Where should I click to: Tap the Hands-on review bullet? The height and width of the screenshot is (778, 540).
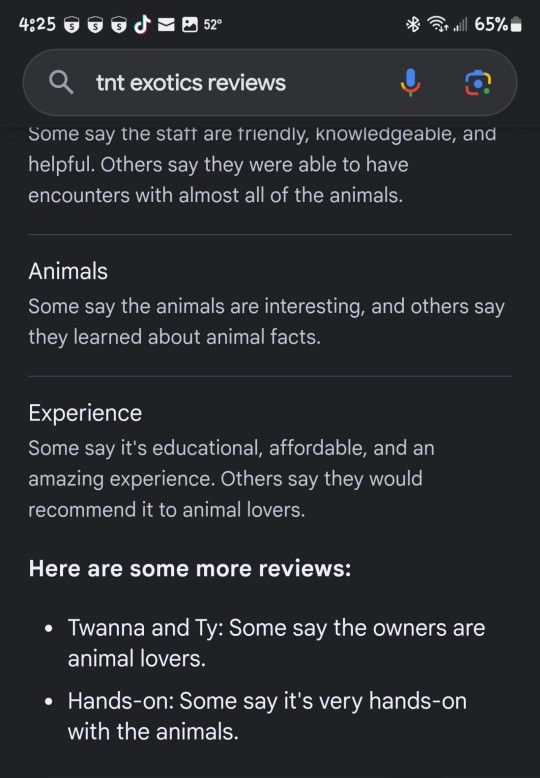pos(267,716)
